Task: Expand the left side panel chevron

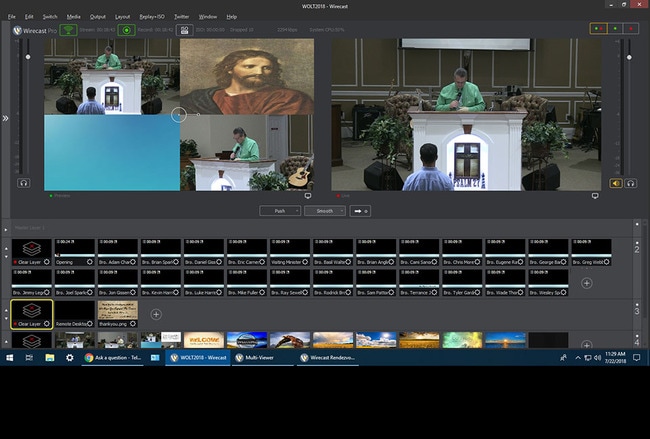Action: pyautogui.click(x=5, y=118)
